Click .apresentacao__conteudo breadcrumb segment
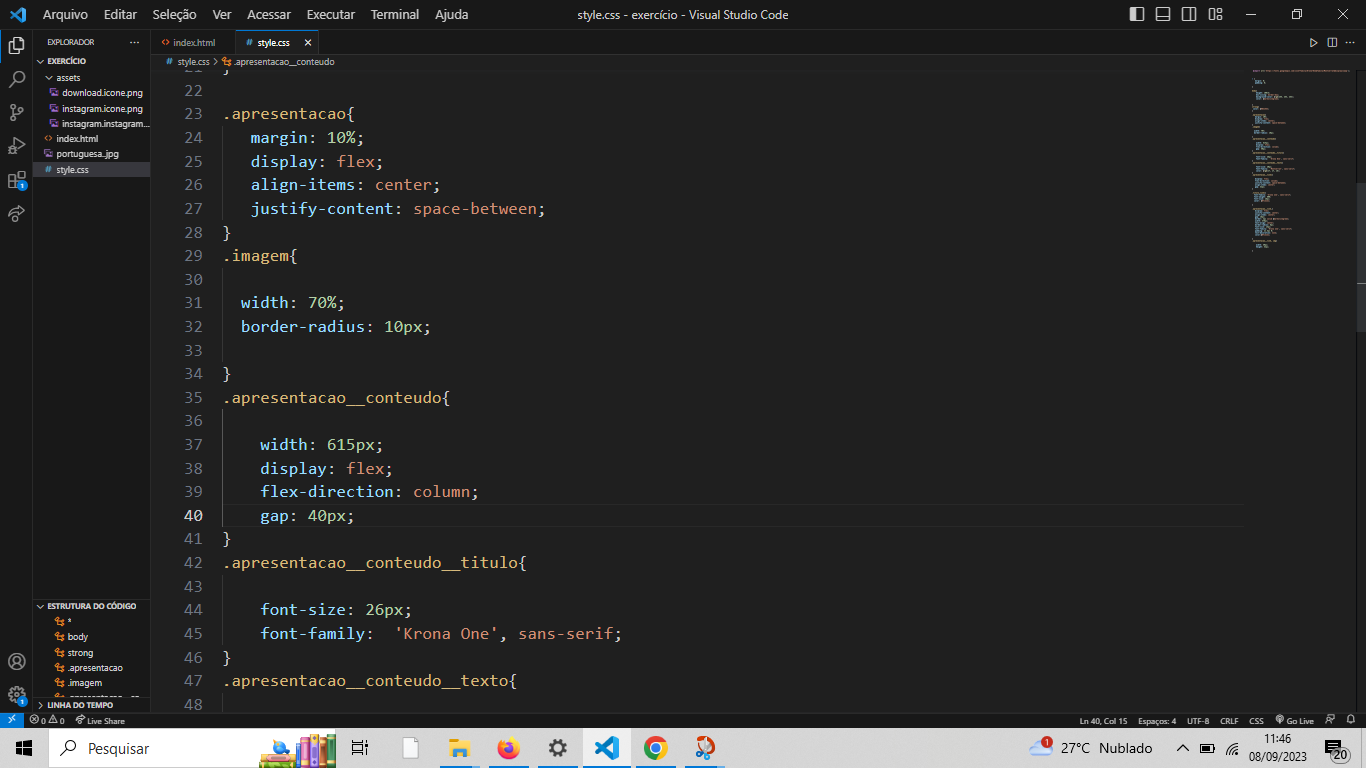The image size is (1366, 768). [278, 62]
